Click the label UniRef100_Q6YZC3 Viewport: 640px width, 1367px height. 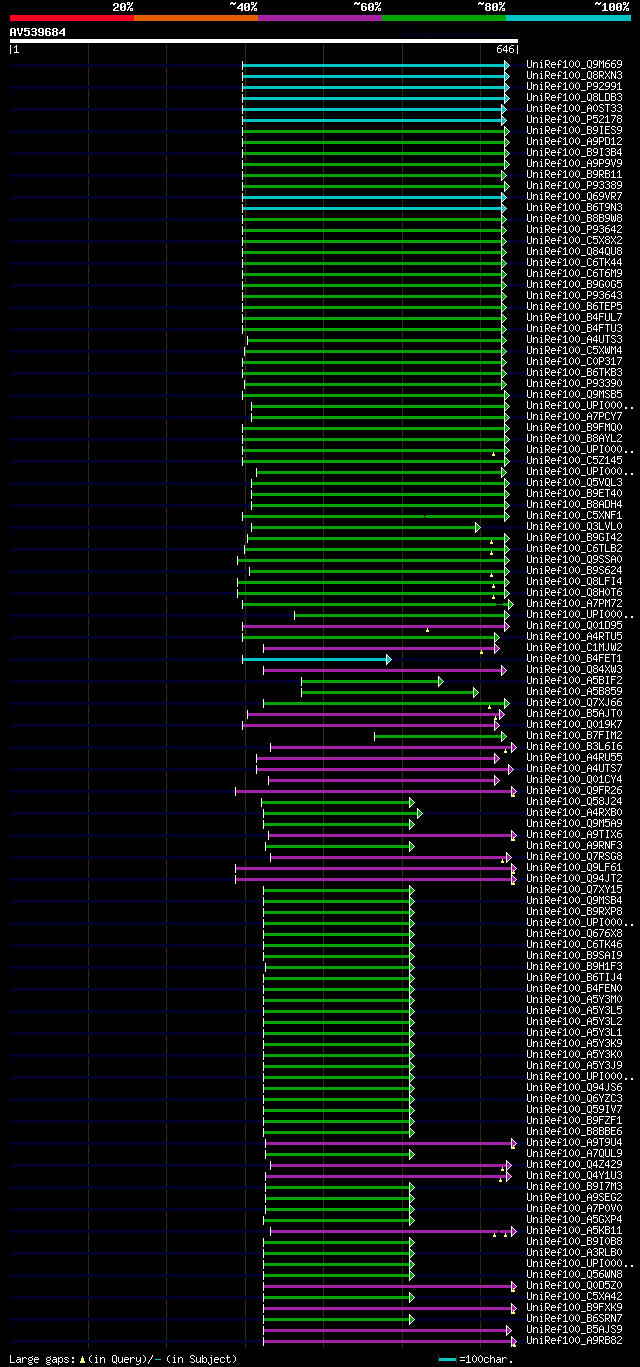[x=574, y=1099]
